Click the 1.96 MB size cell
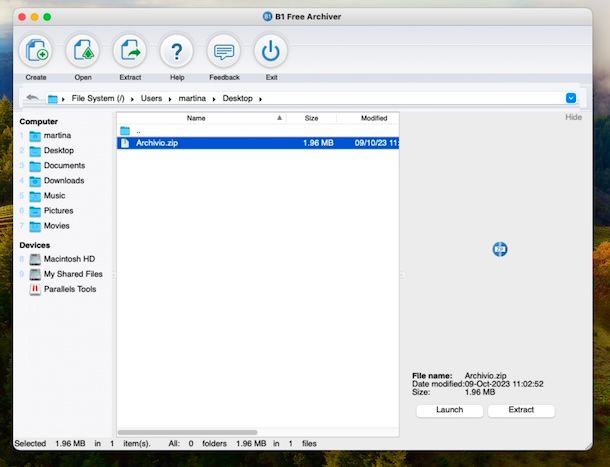The height and width of the screenshot is (467, 610). [x=318, y=143]
